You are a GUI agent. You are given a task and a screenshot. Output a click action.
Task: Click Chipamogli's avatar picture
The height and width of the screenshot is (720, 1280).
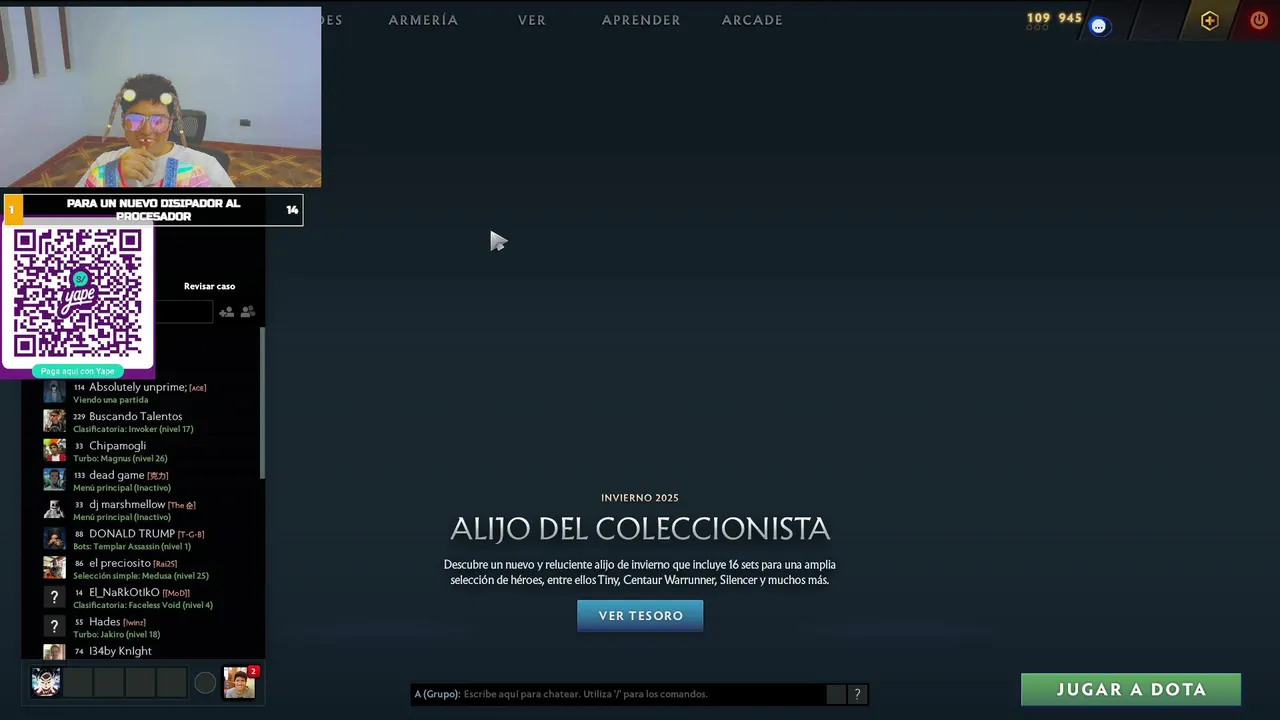pyautogui.click(x=54, y=450)
